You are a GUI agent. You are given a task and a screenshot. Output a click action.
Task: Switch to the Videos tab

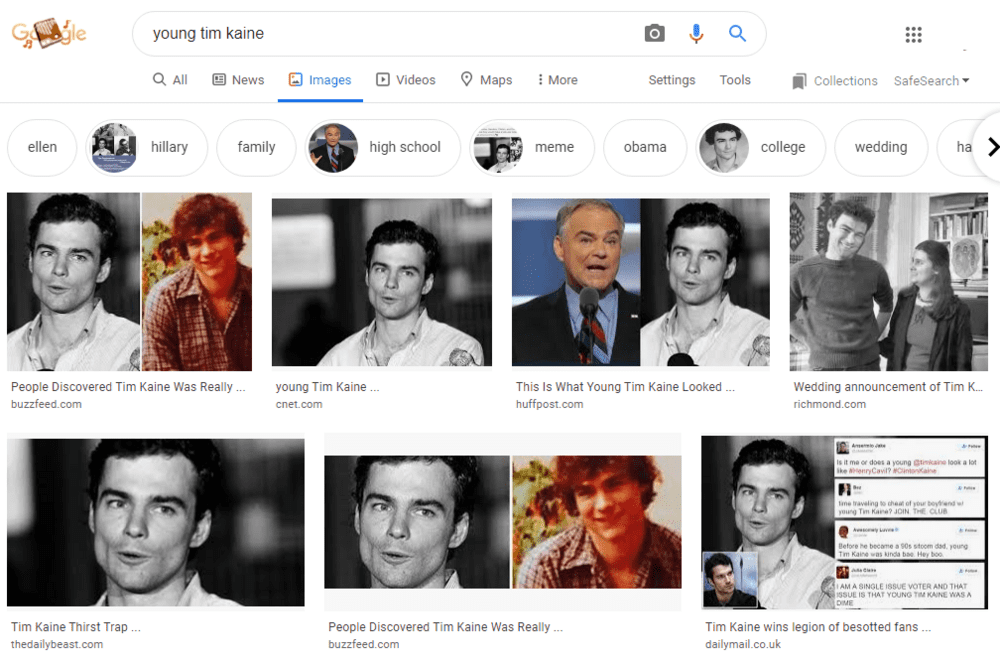coord(405,80)
